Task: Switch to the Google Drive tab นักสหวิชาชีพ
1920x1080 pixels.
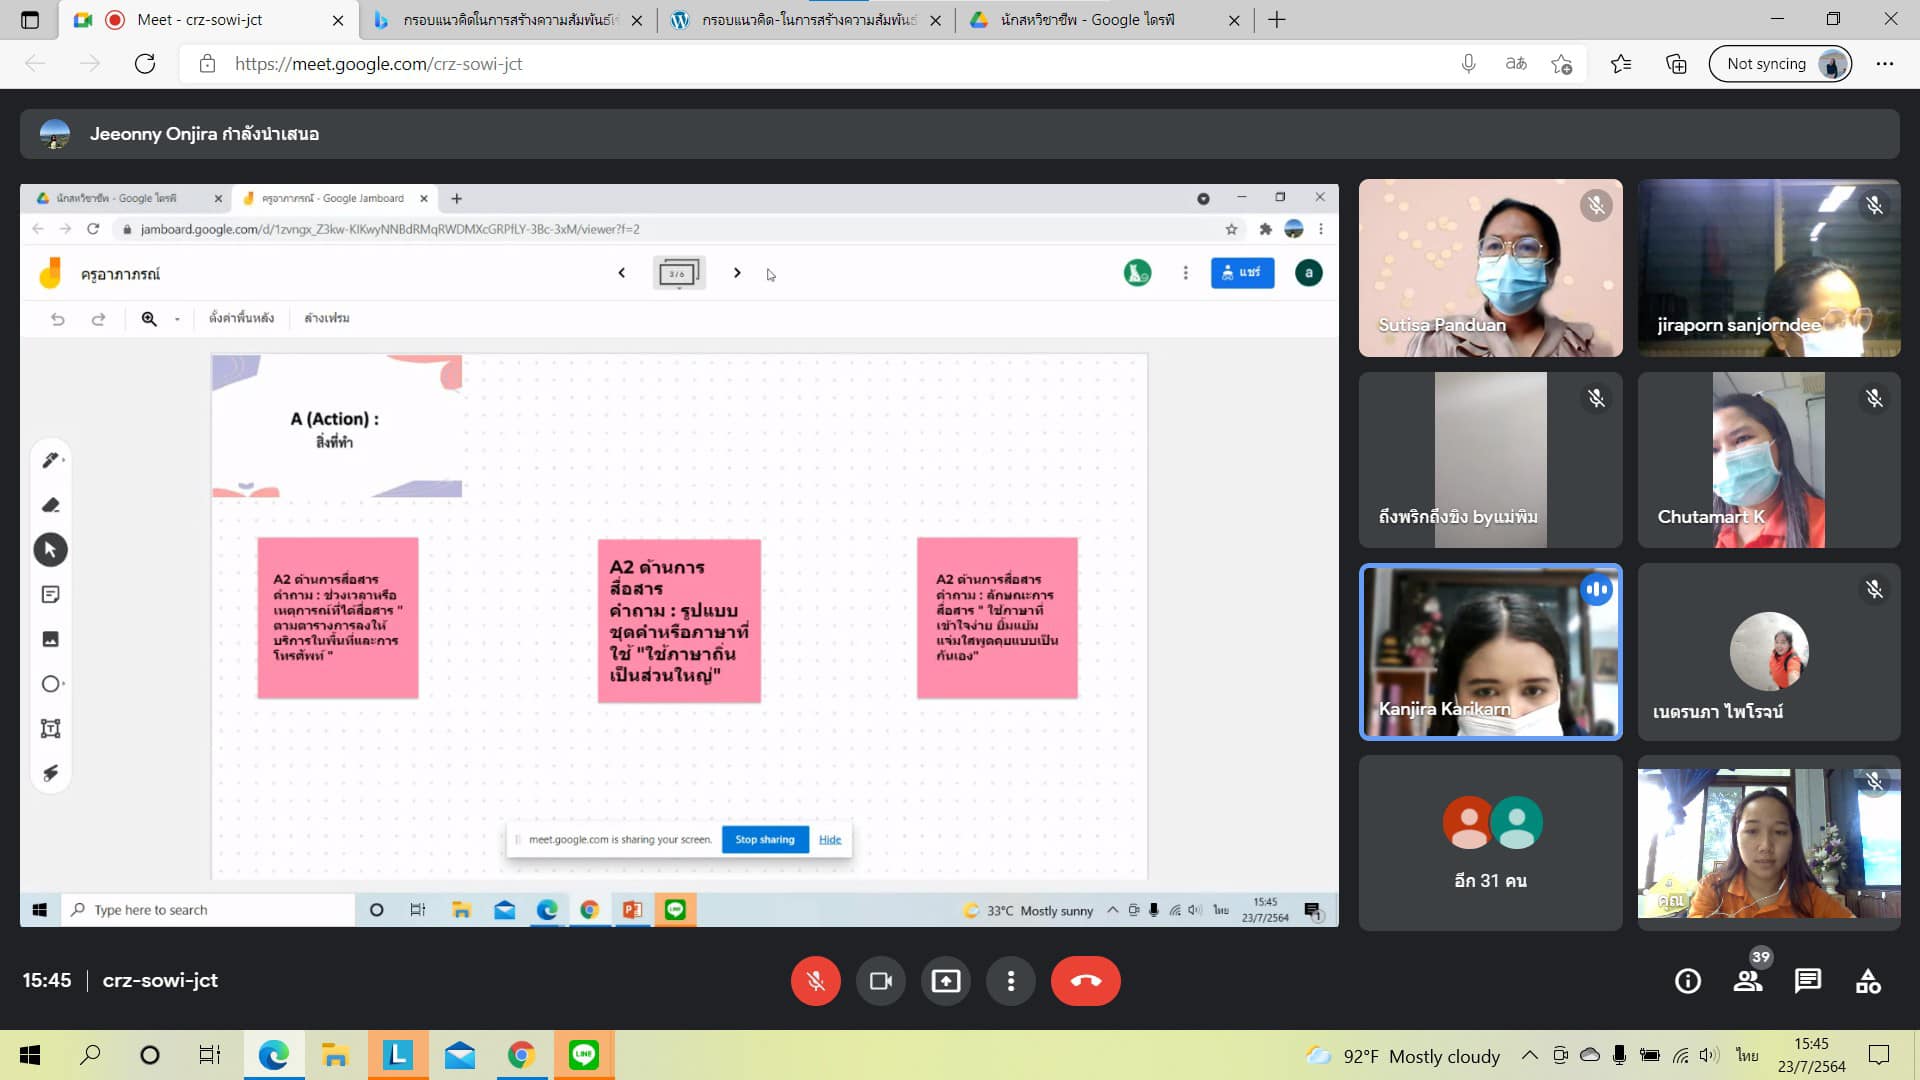Action: [x=1106, y=20]
